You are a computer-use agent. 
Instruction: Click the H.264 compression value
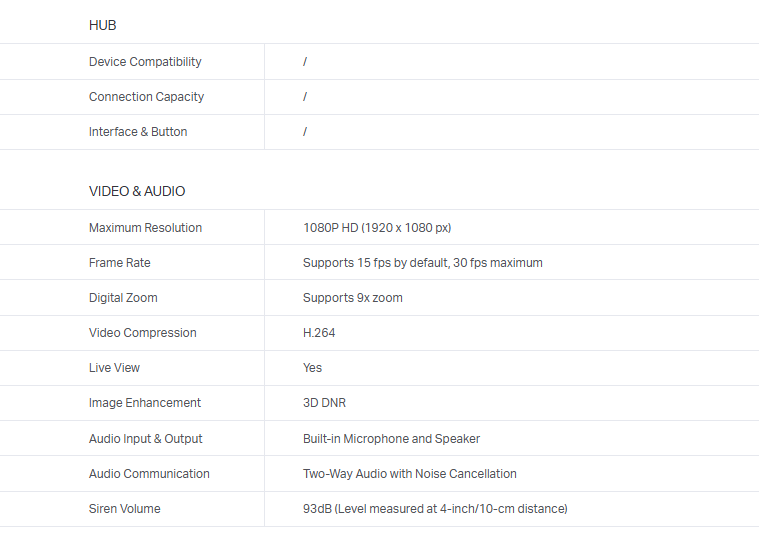point(319,333)
